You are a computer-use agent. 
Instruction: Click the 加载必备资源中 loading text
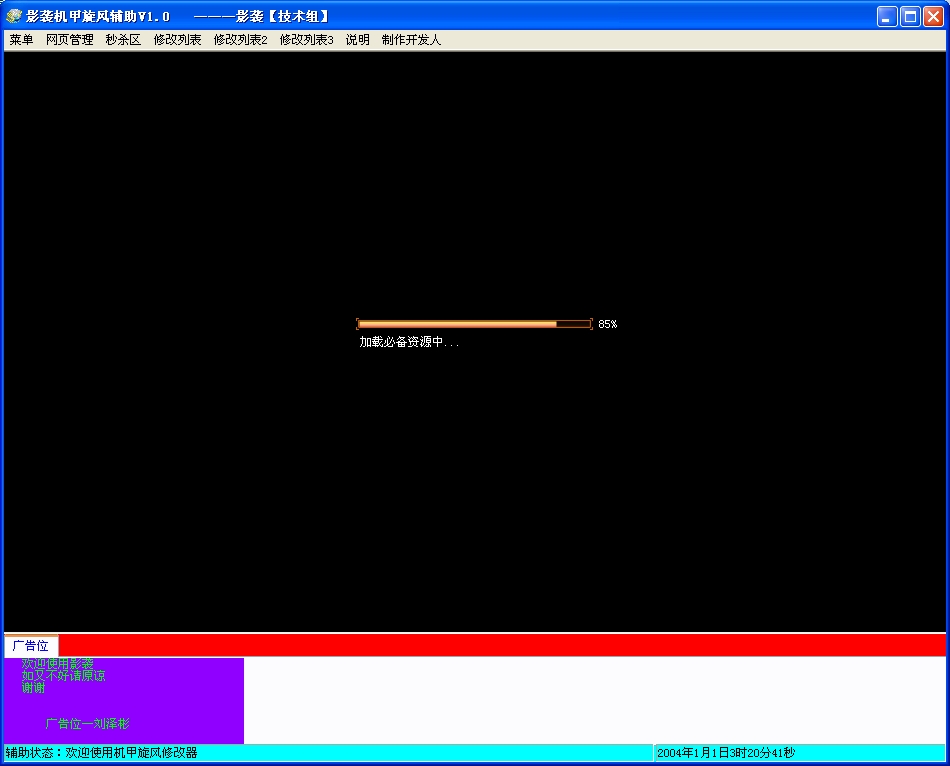[x=409, y=342]
